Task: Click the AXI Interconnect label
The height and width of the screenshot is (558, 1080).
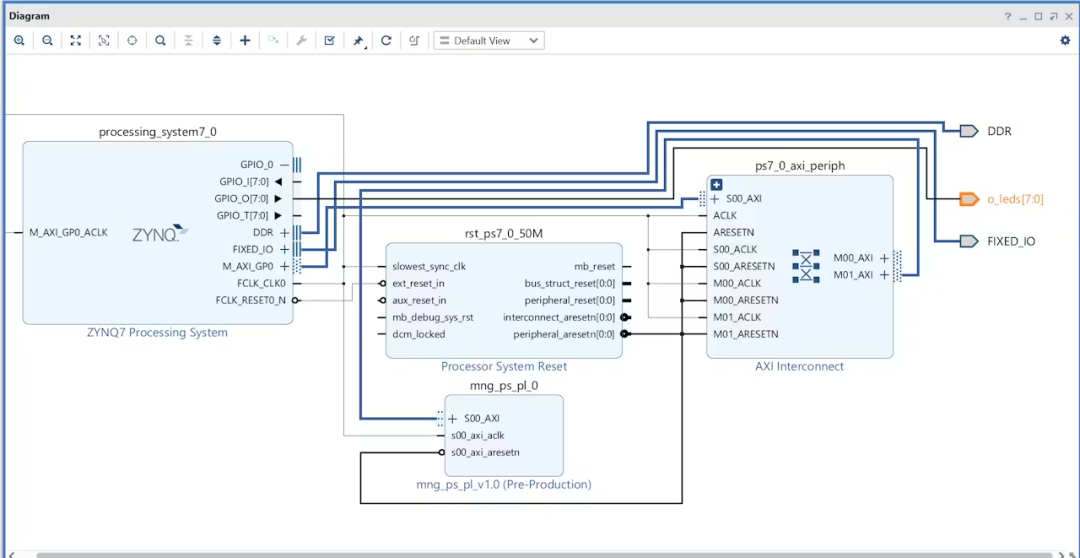Action: (800, 366)
